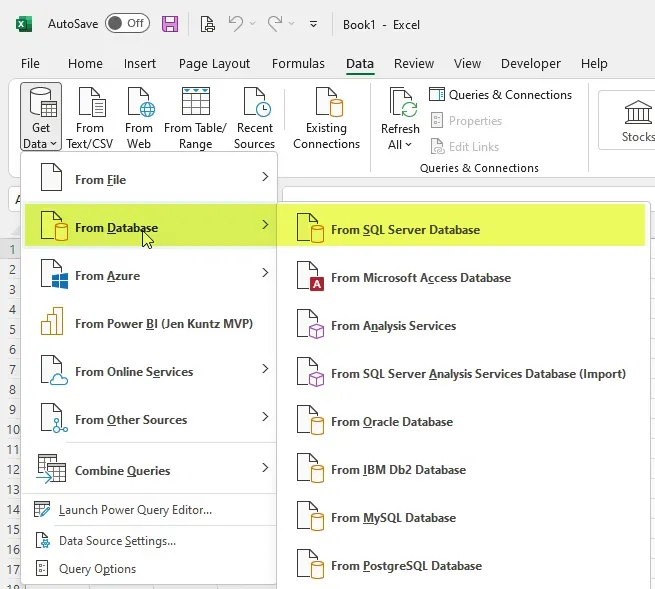Screen dimensions: 655x589
Task: Open Recent Sources icon
Action: pyautogui.click(x=254, y=103)
